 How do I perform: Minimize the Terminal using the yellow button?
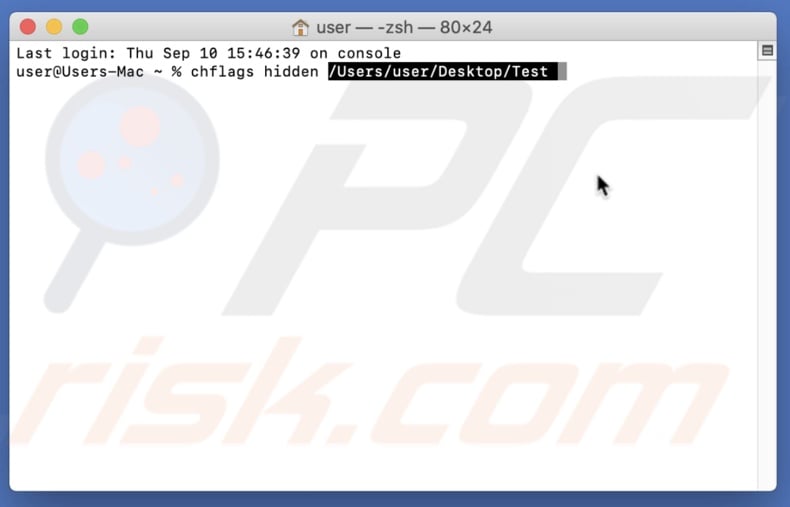[x=54, y=27]
